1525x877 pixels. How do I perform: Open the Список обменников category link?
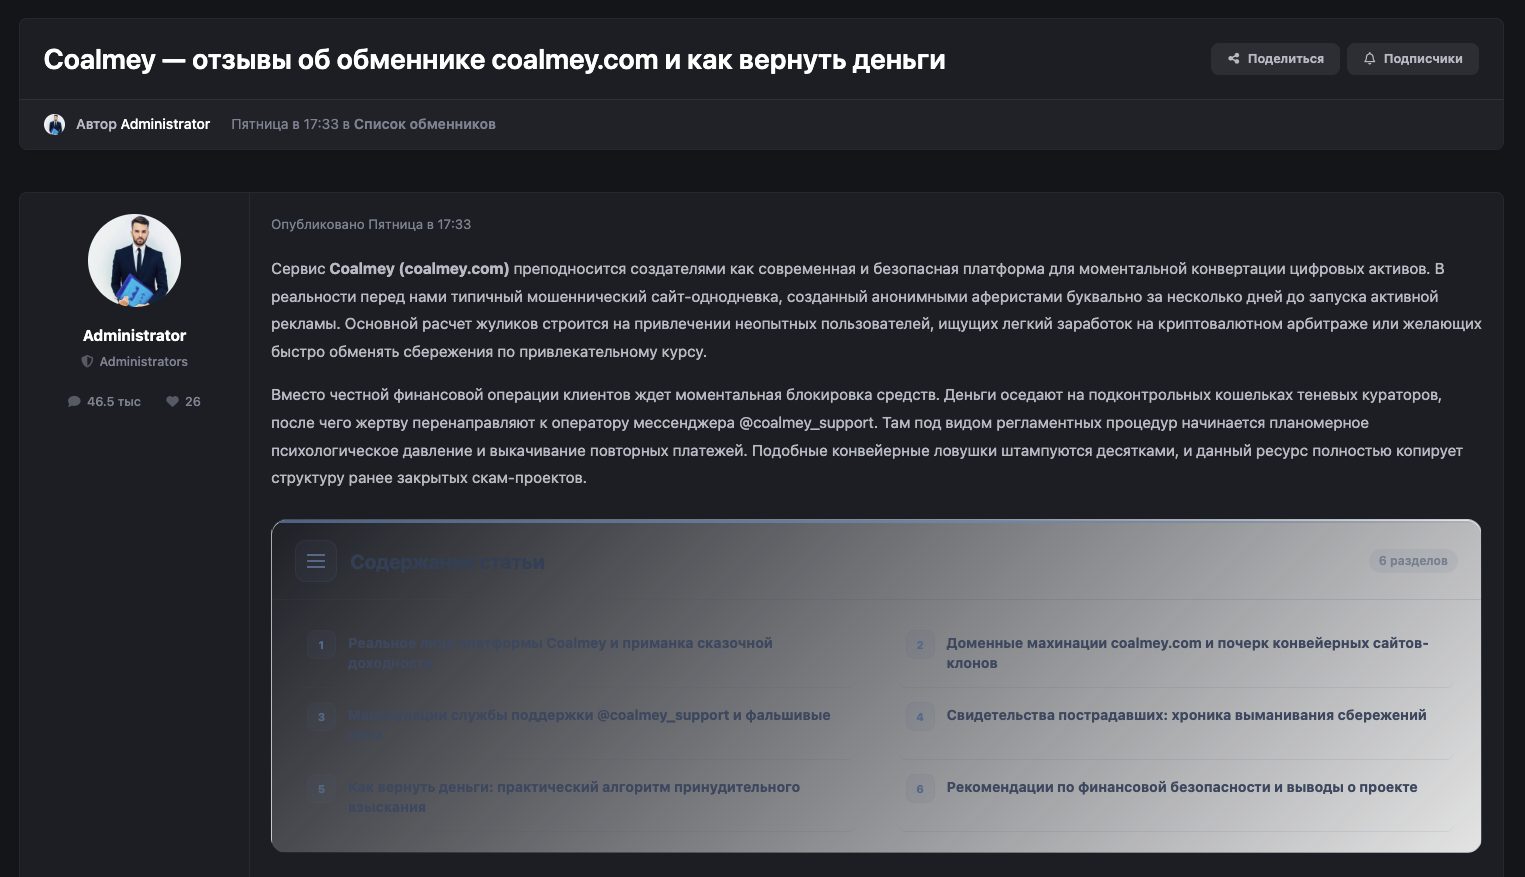point(425,124)
